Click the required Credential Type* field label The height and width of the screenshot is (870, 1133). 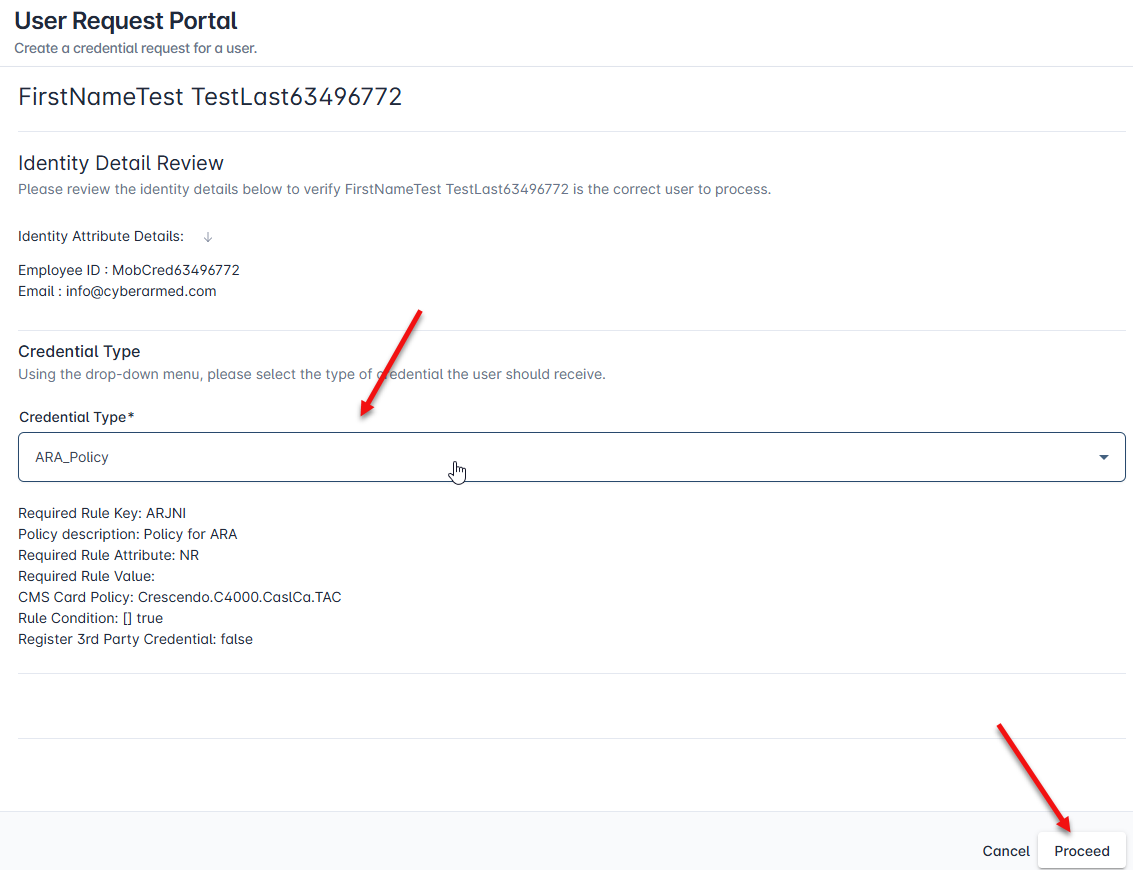(77, 417)
